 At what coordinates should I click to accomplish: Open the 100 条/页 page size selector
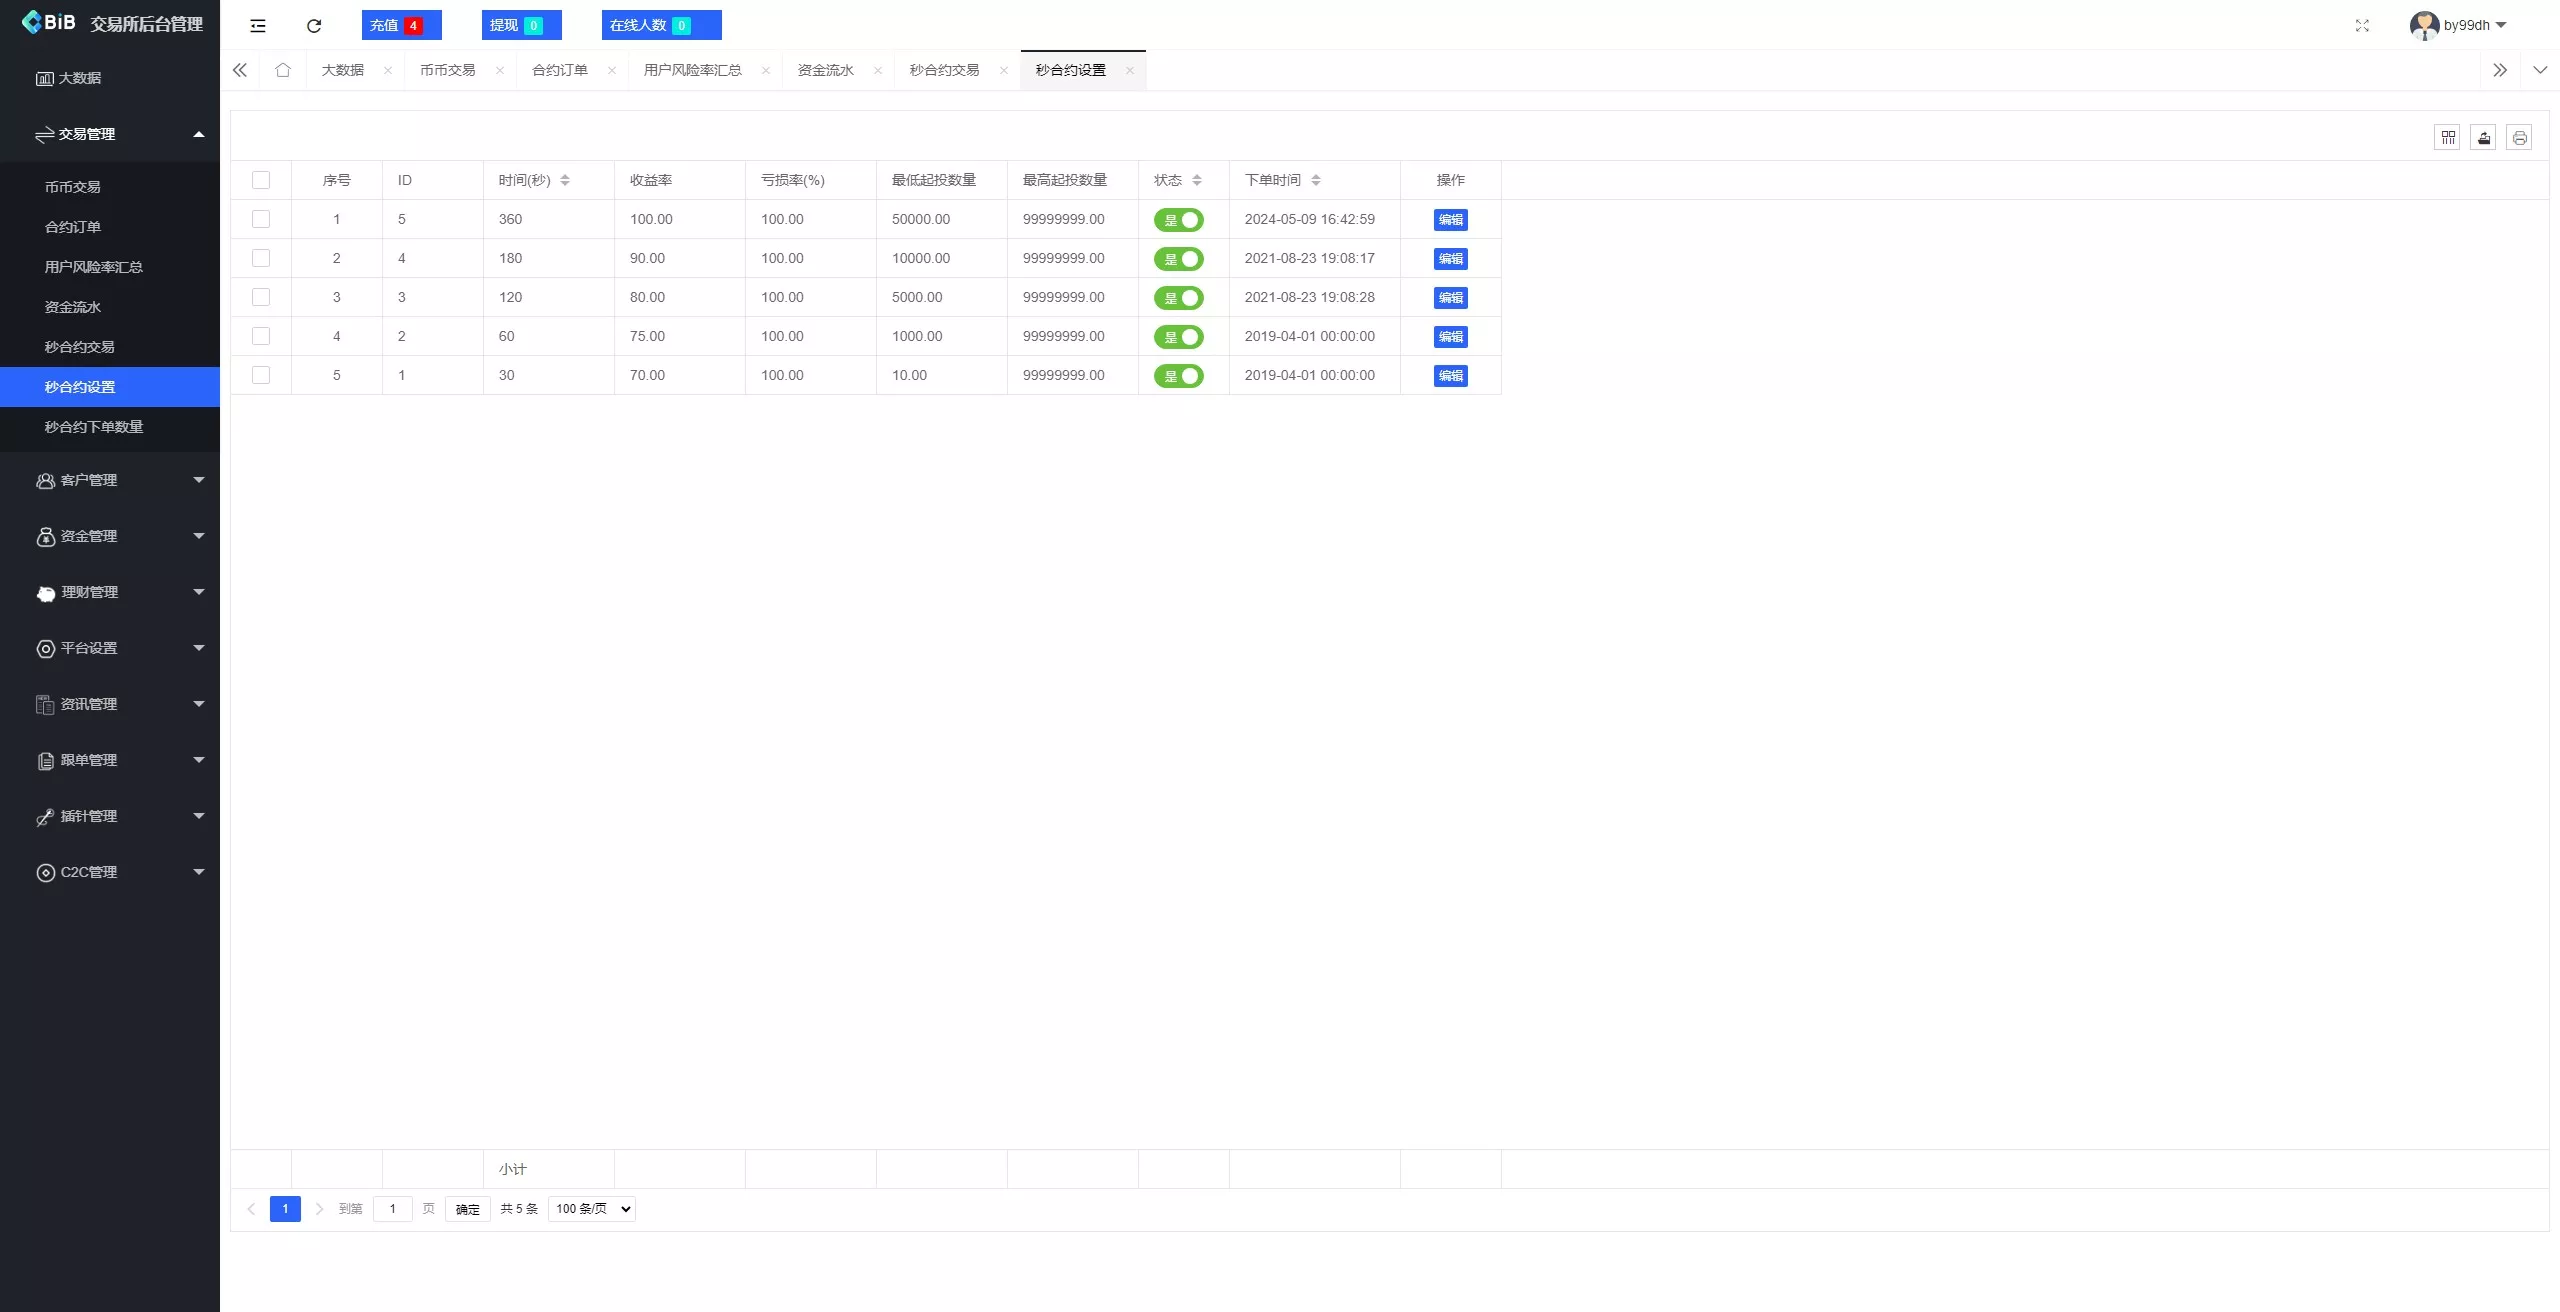pyautogui.click(x=590, y=1208)
